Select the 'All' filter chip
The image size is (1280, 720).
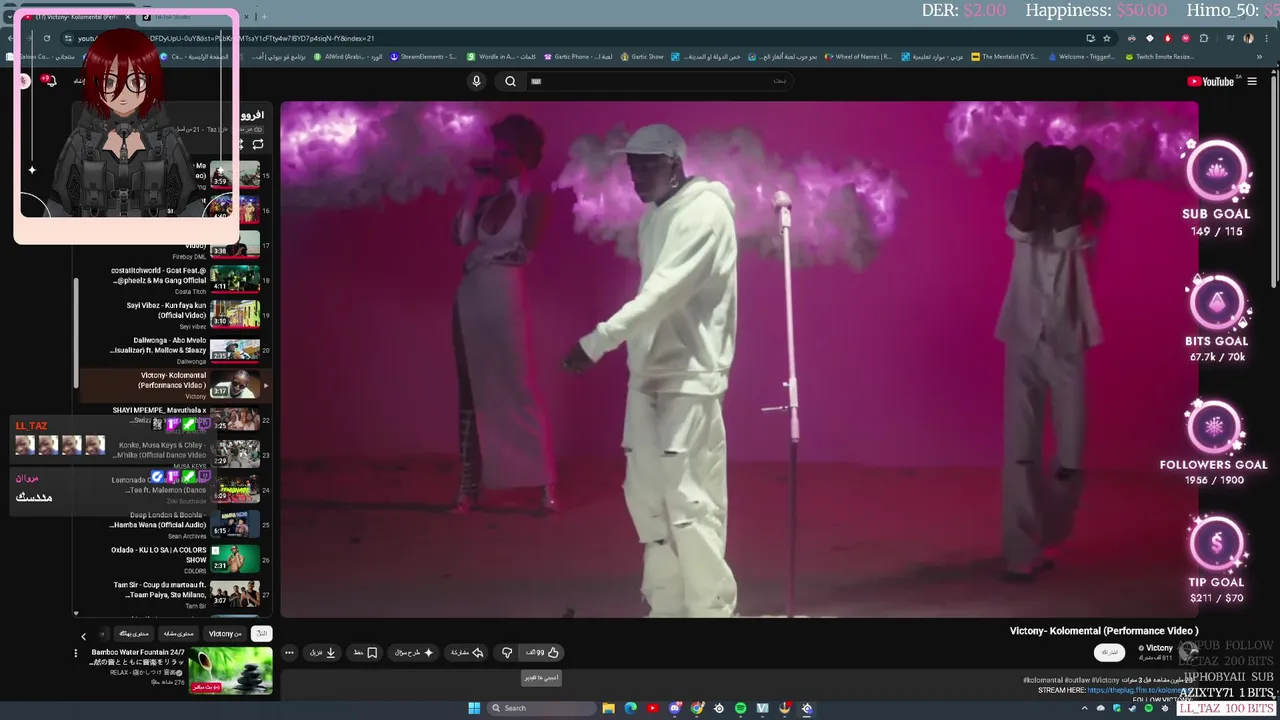262,634
